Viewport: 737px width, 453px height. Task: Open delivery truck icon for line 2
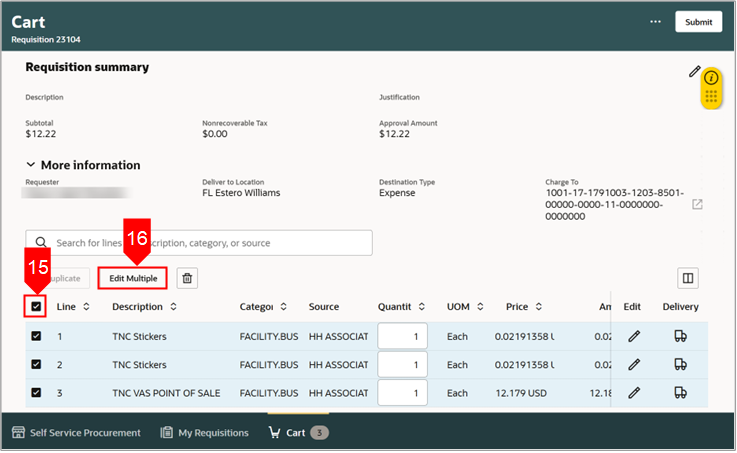click(x=680, y=365)
